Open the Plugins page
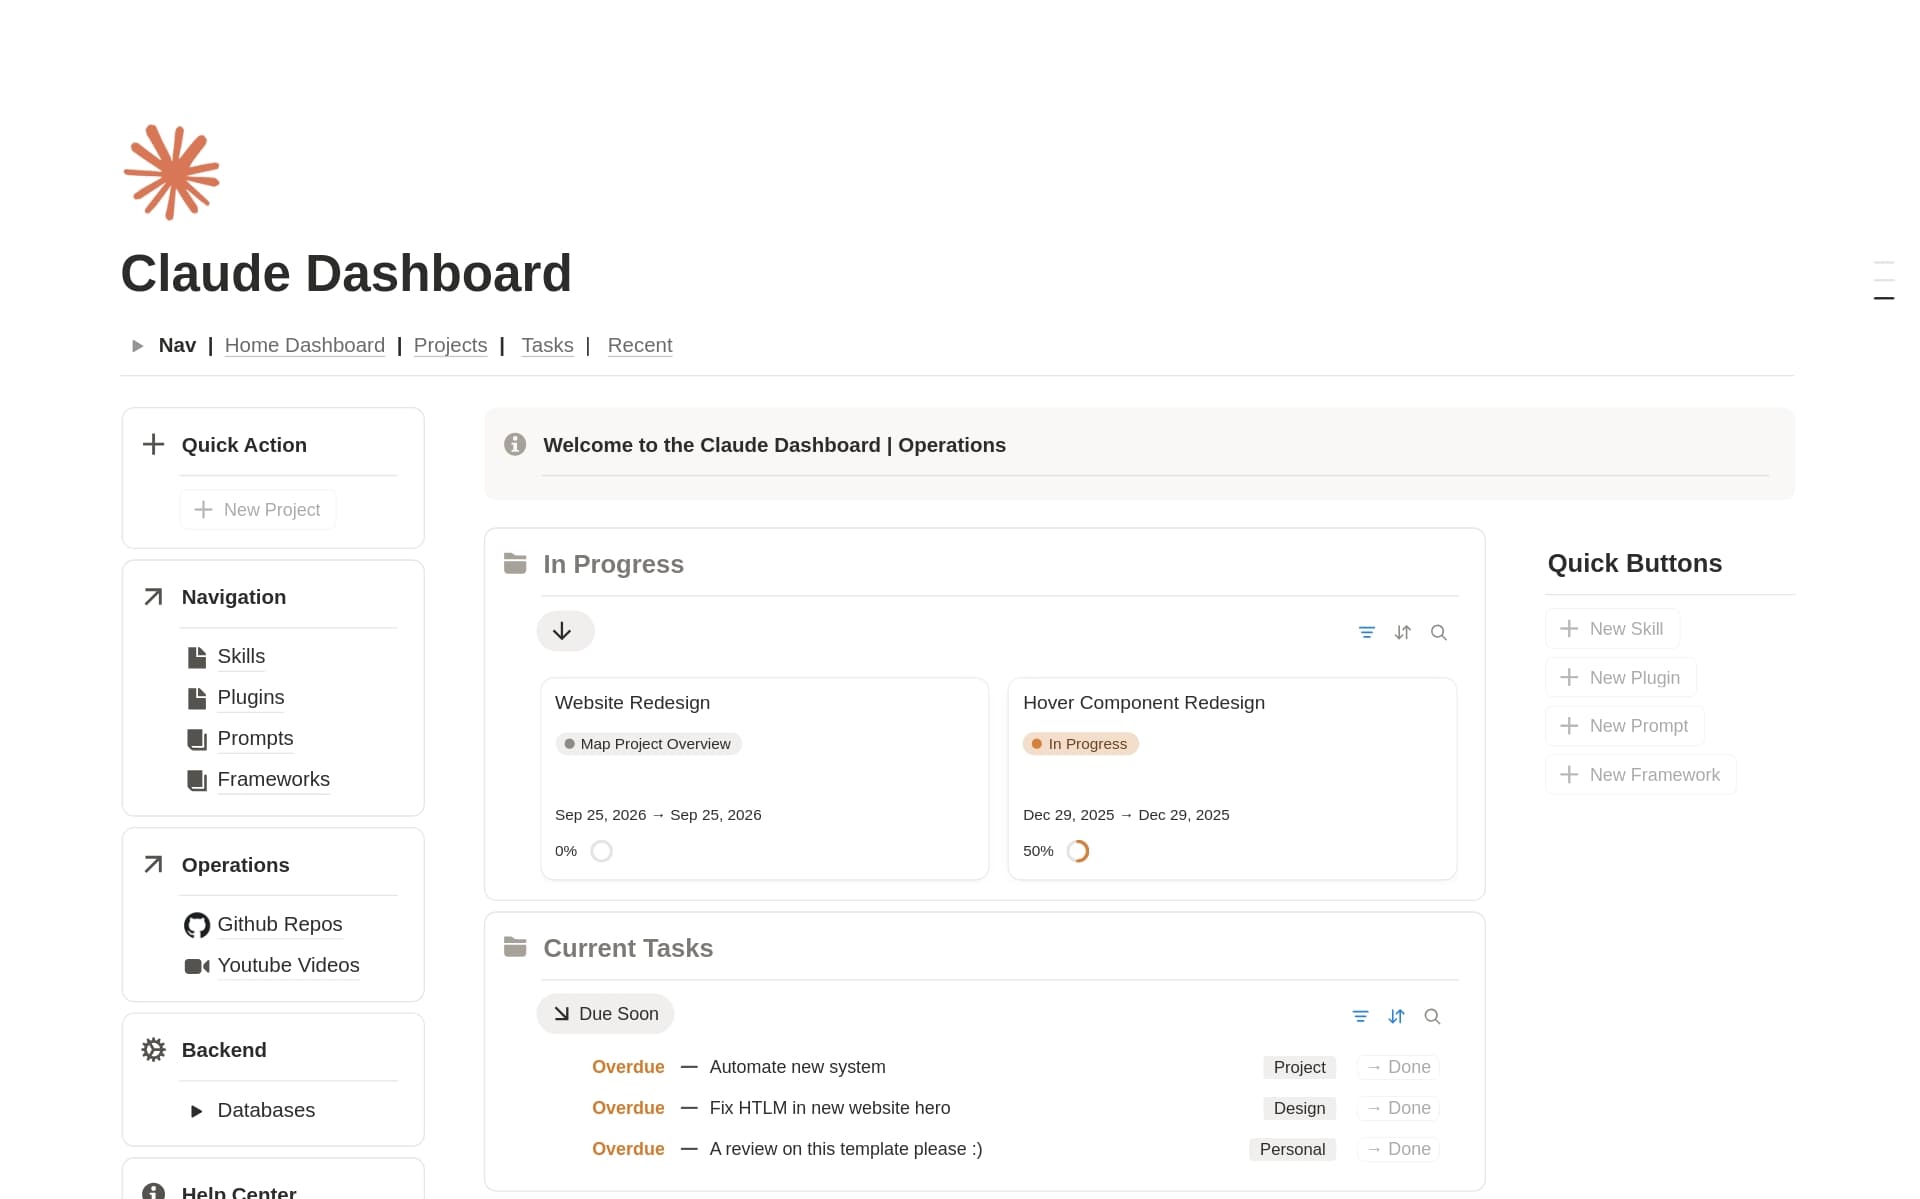 tap(251, 697)
